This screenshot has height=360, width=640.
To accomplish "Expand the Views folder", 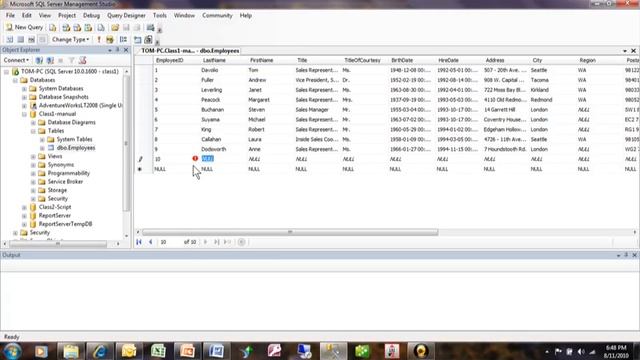I will [33, 156].
